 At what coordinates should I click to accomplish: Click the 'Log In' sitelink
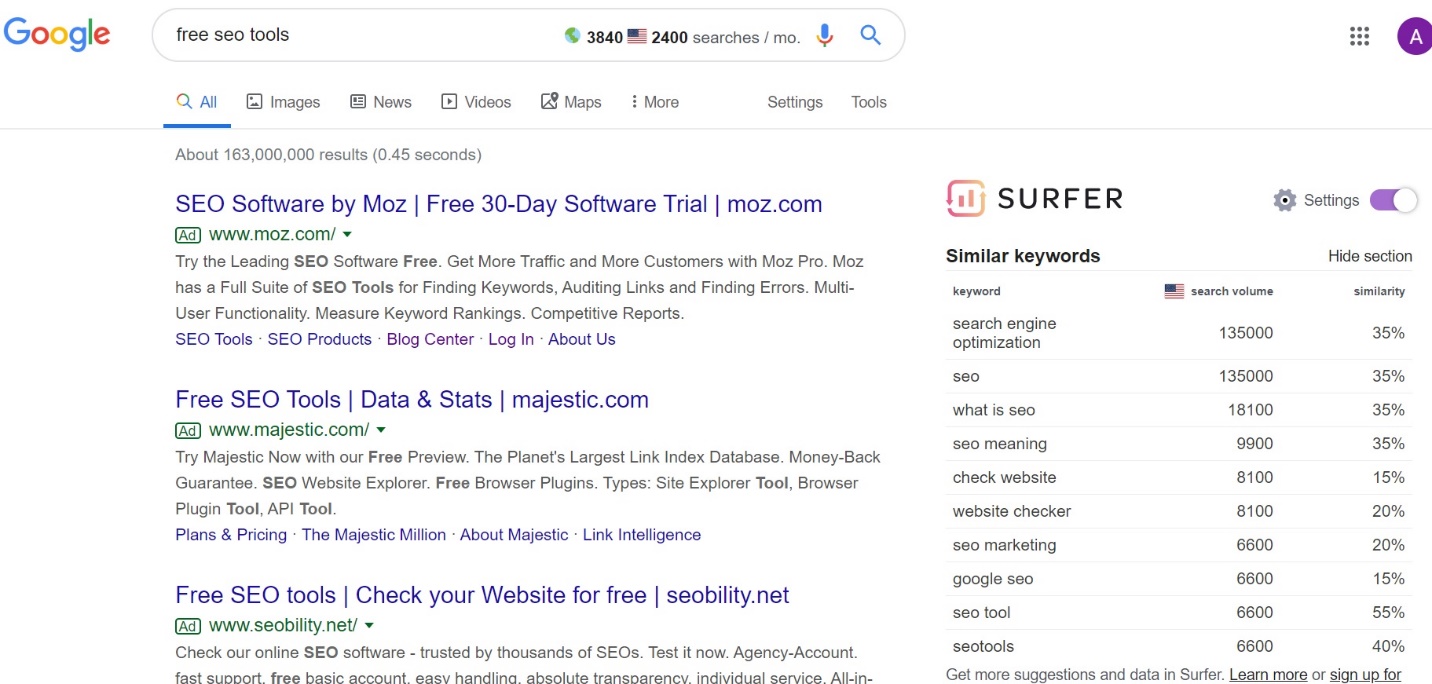tap(511, 339)
